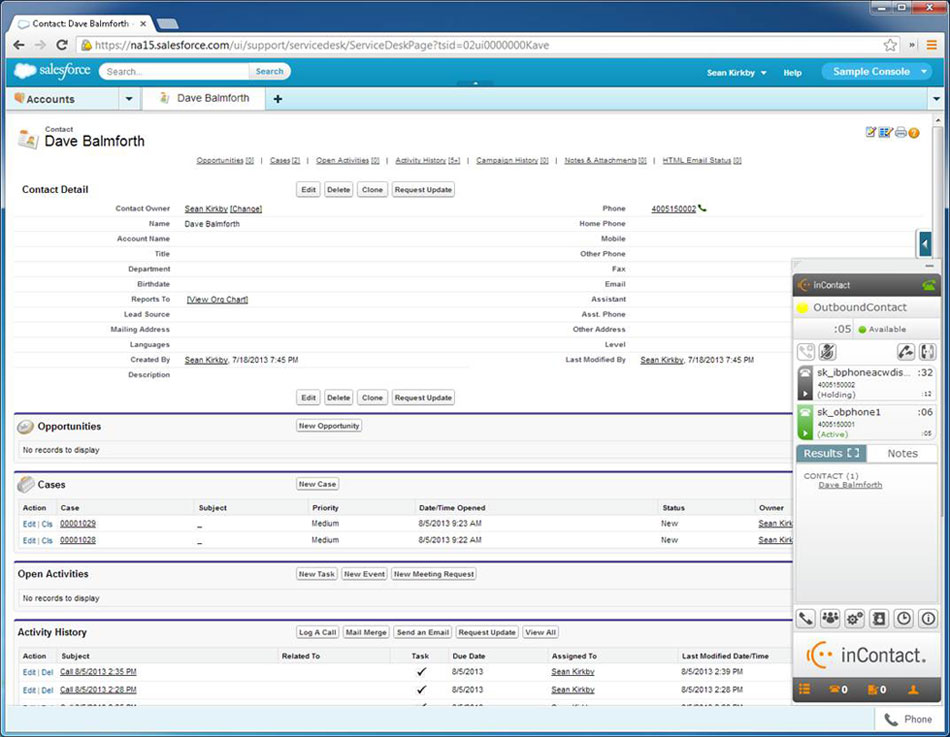Click the View Org Chart link
950x737 pixels.
(x=217, y=299)
